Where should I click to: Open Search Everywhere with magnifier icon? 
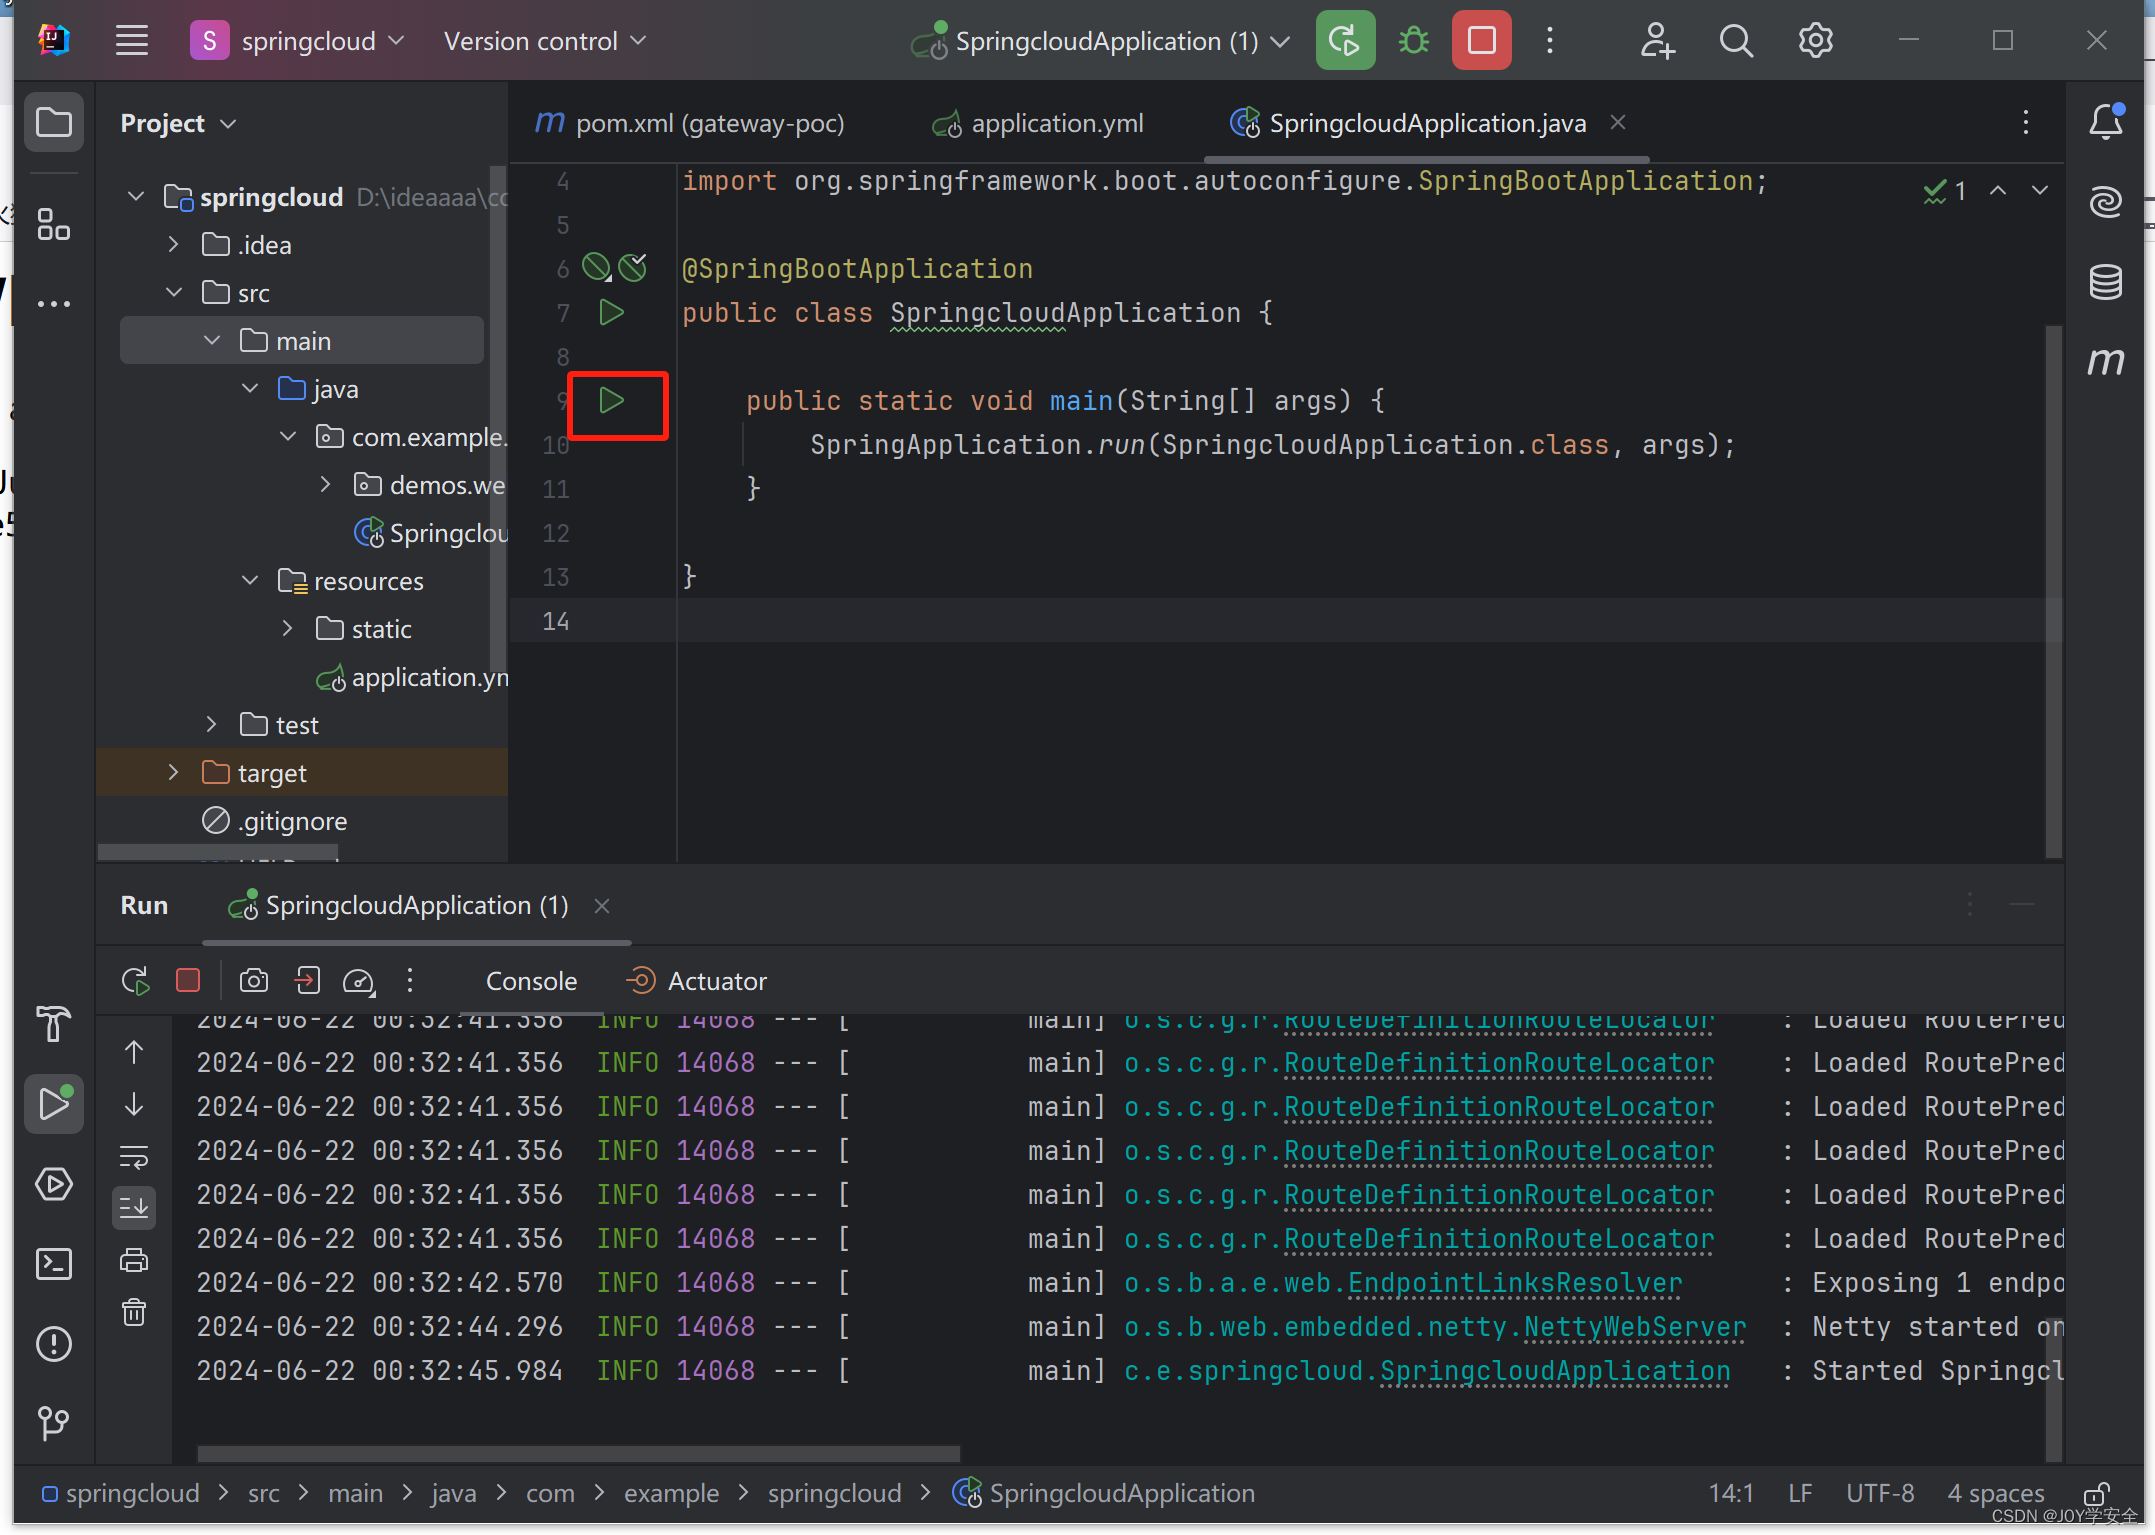coord(1736,40)
